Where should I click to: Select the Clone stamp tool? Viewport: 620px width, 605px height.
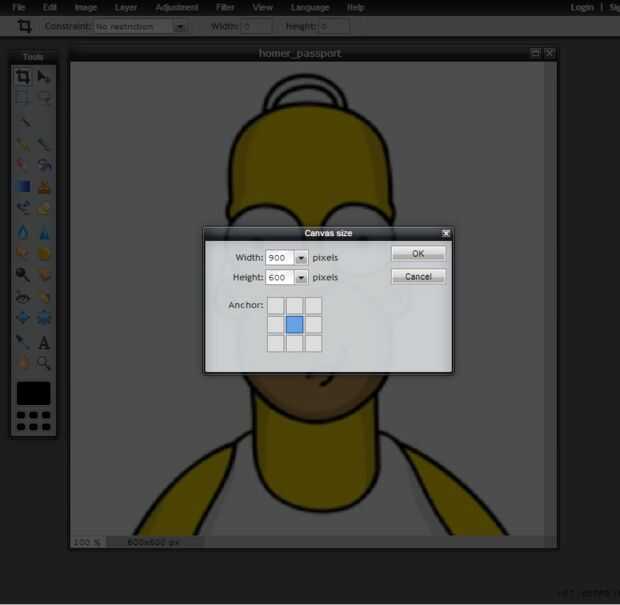pyautogui.click(x=44, y=186)
